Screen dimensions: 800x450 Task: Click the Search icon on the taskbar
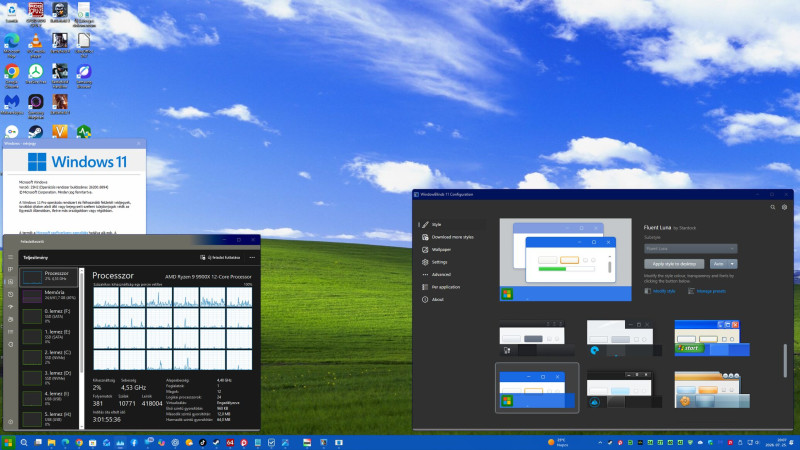23,442
